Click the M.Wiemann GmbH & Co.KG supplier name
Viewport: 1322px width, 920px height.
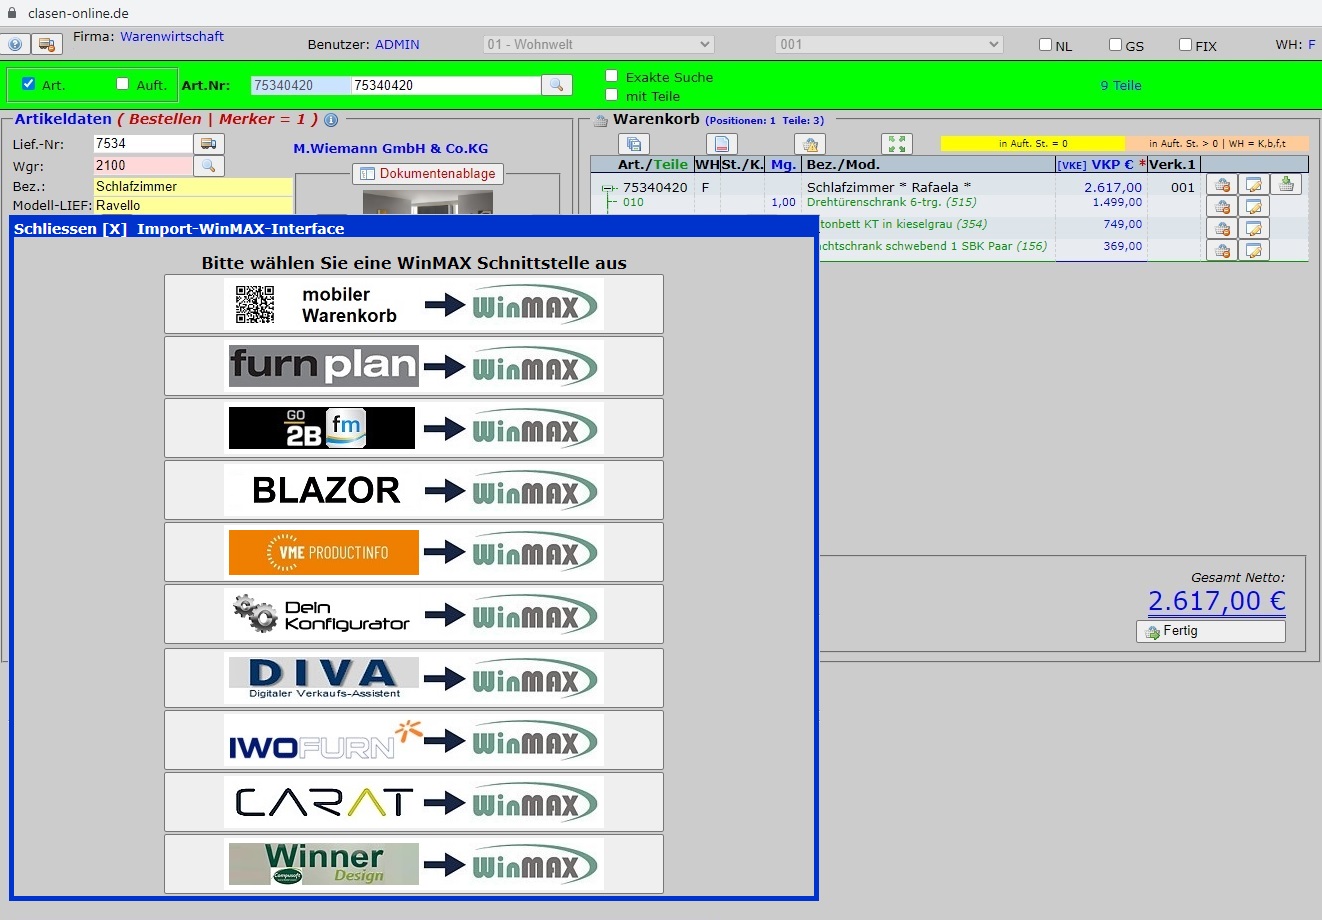pos(391,149)
